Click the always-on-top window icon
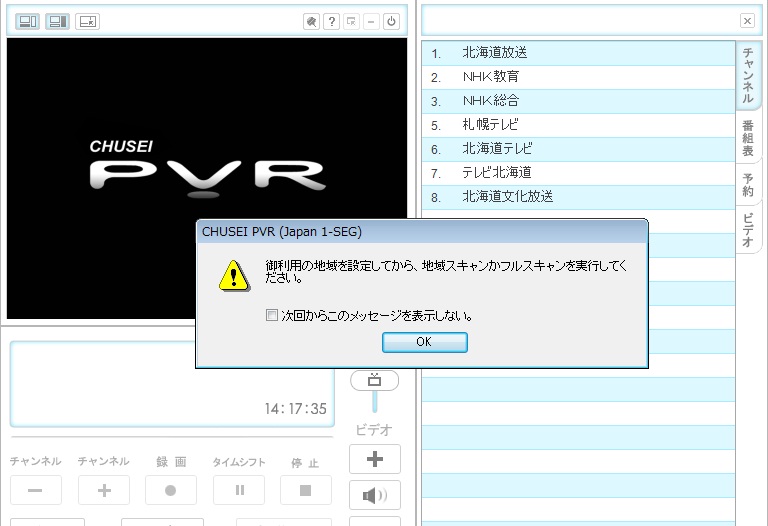This screenshot has height=526, width=768. (x=351, y=22)
